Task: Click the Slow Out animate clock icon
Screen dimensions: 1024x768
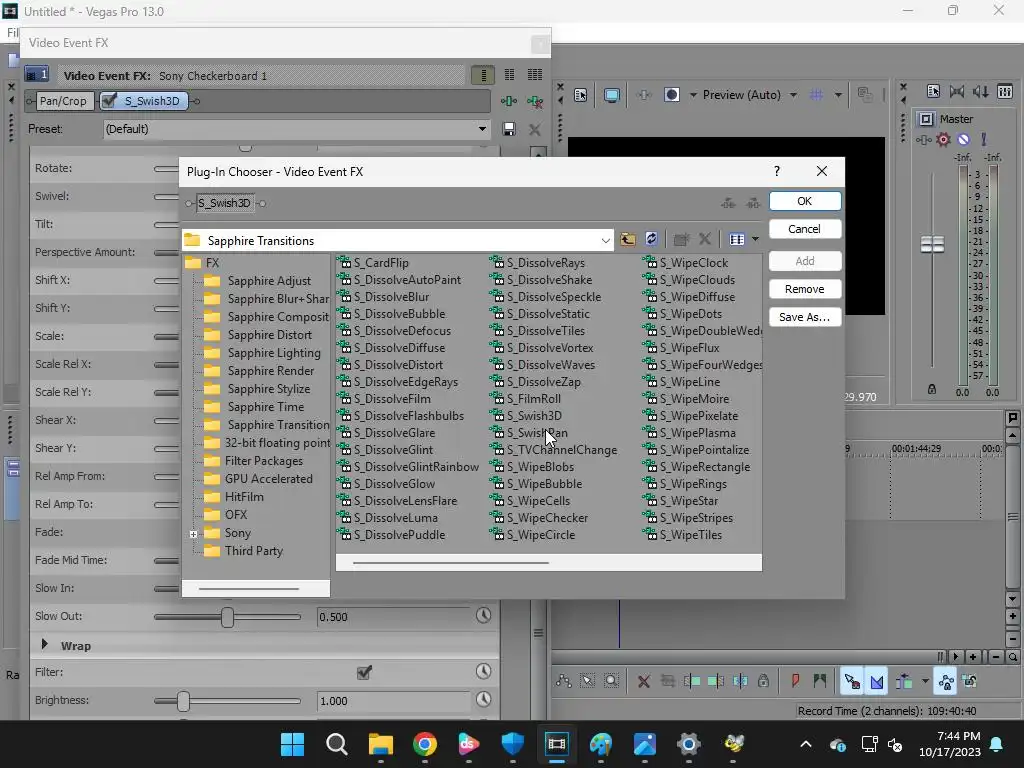Action: pyautogui.click(x=483, y=615)
